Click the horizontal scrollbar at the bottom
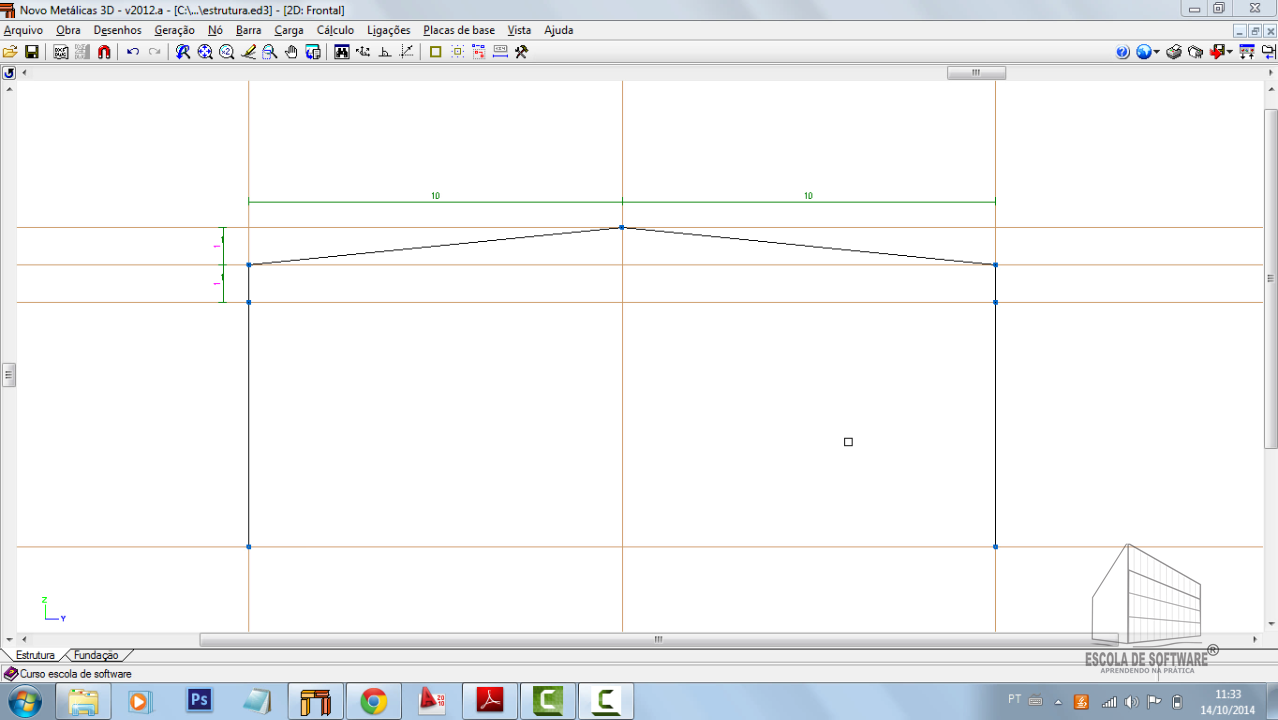 (x=658, y=639)
